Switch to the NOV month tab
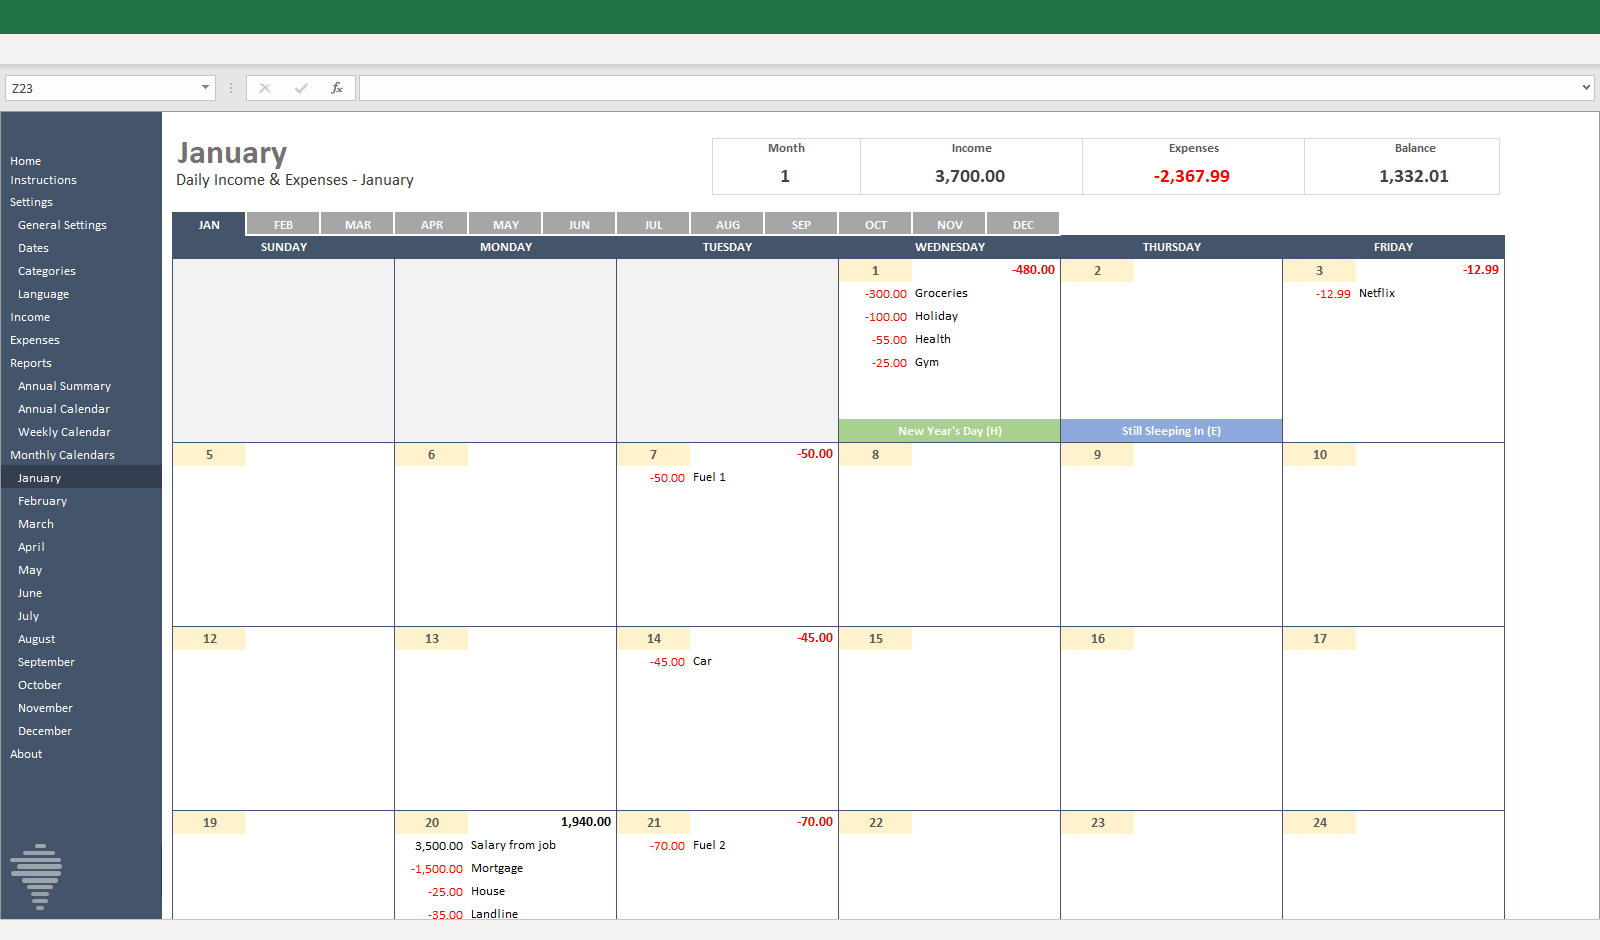Image resolution: width=1600 pixels, height=940 pixels. [x=949, y=224]
